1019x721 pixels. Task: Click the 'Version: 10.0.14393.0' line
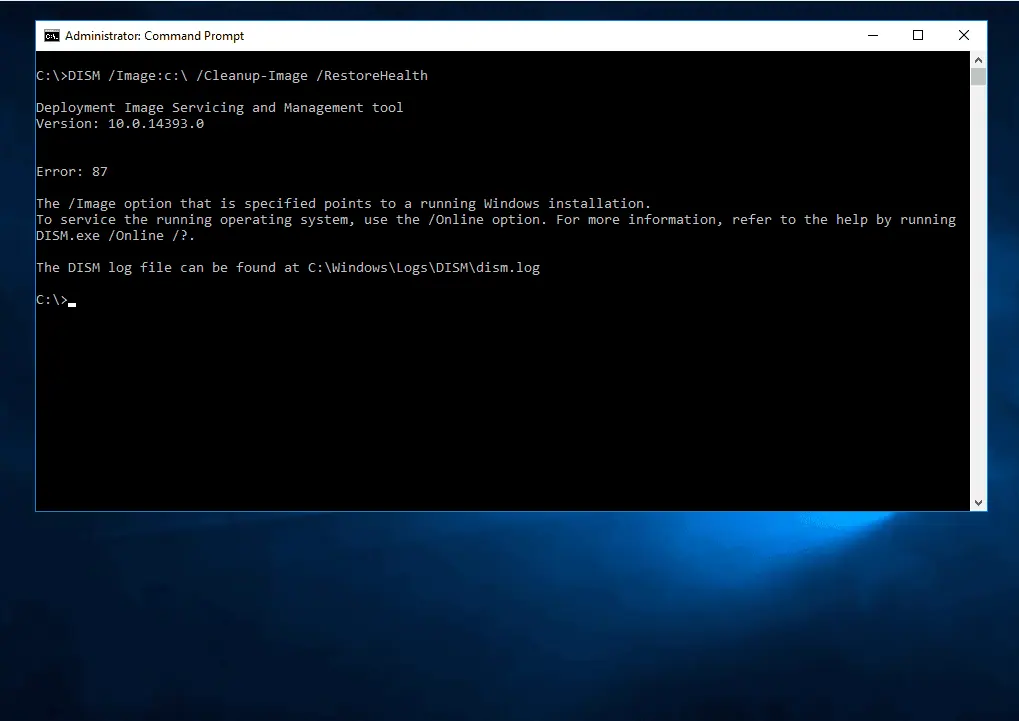120,124
